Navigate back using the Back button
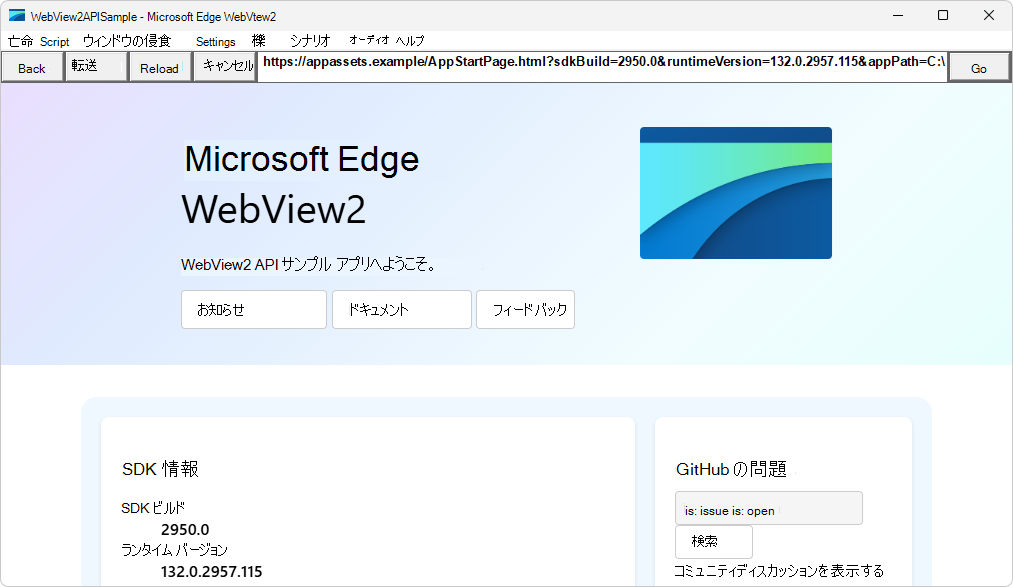Screen dimensions: 1013x587 [31, 66]
